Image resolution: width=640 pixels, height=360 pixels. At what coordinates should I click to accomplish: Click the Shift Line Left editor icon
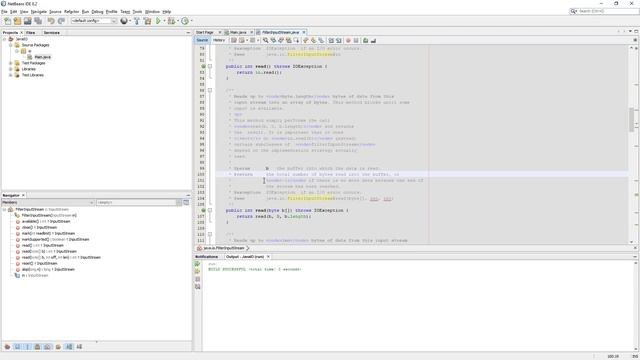(x=331, y=40)
